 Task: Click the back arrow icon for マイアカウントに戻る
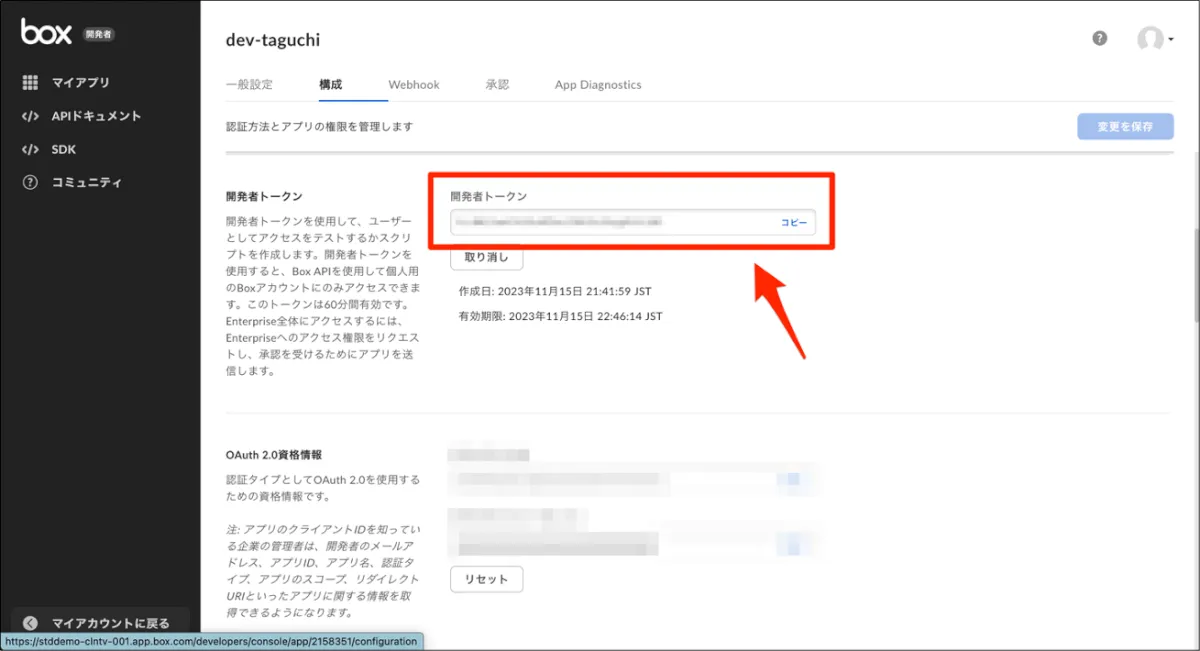(30, 623)
